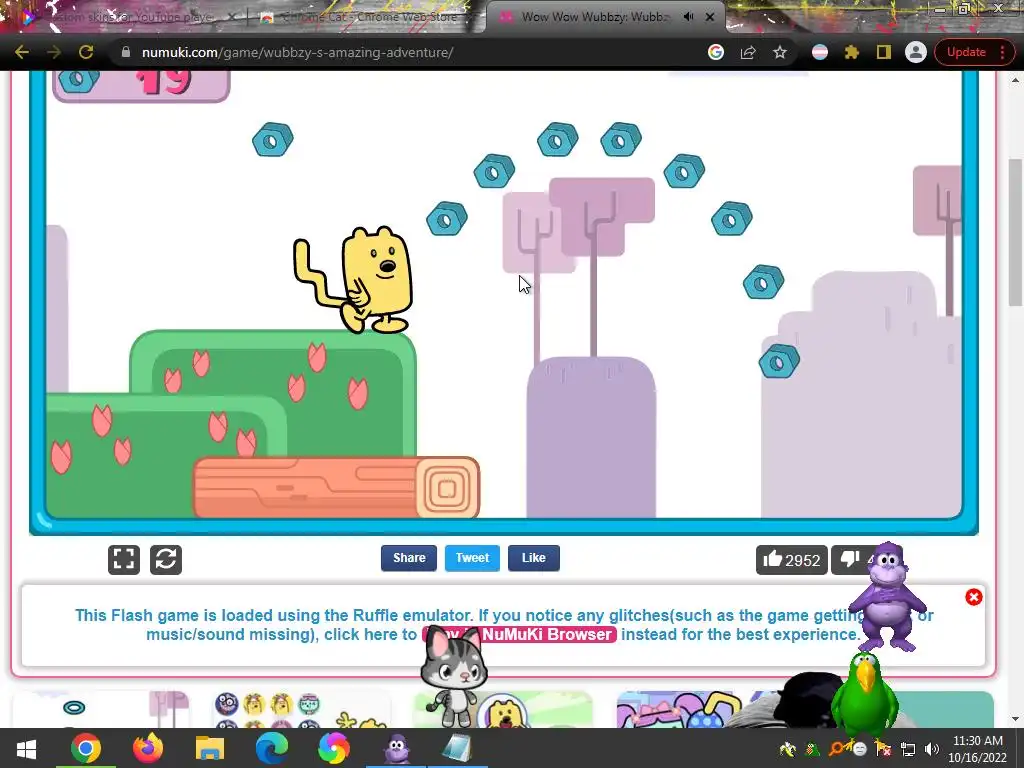
Task: Upvote the game showing 2952 likes
Action: (792, 560)
